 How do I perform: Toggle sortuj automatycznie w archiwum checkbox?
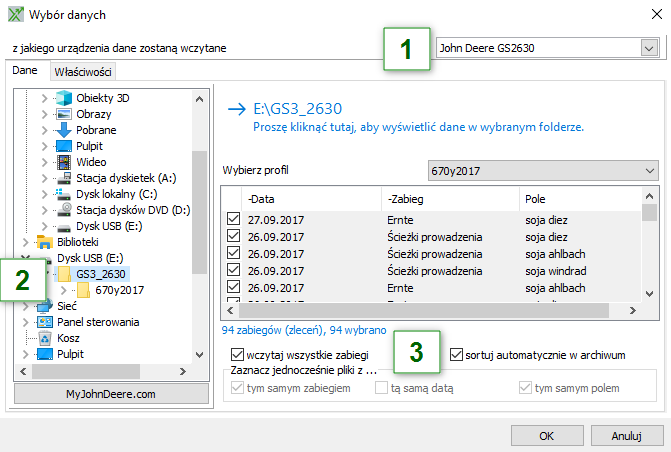(x=457, y=355)
